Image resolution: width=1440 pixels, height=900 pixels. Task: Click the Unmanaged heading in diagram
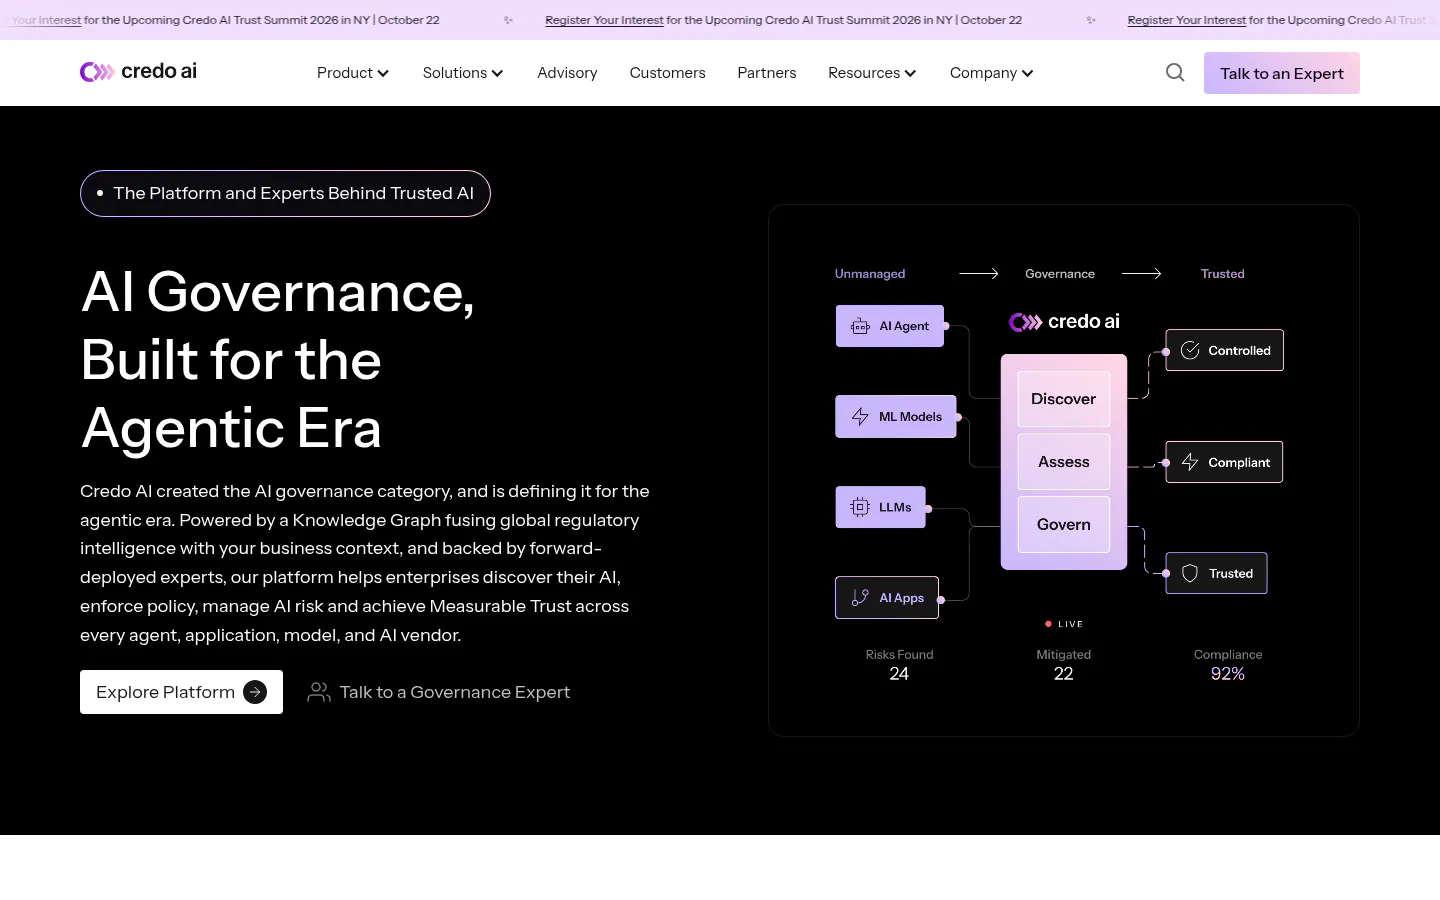[870, 273]
